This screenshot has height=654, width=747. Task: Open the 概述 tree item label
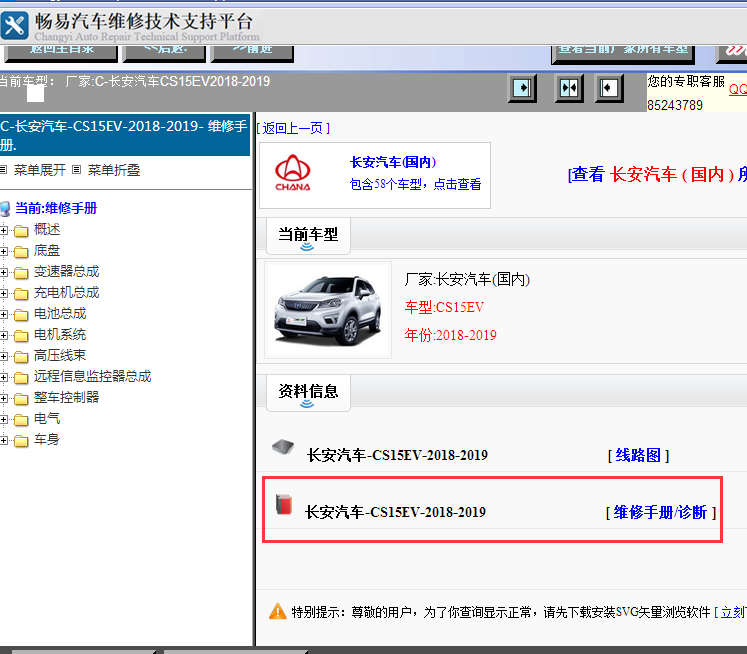click(47, 230)
